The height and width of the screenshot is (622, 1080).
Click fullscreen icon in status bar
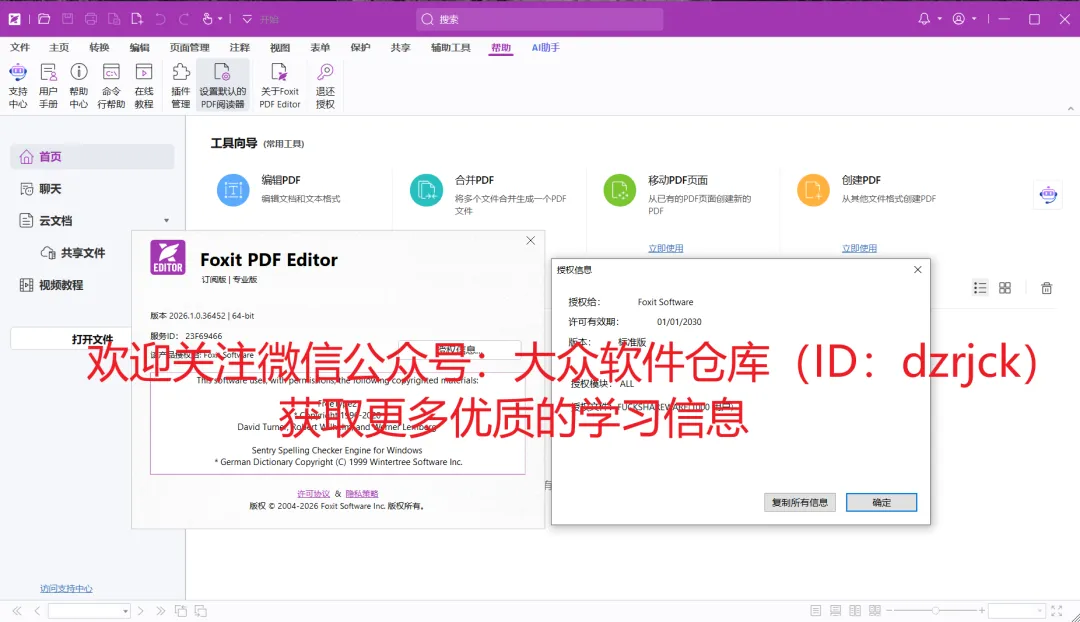pos(1057,611)
